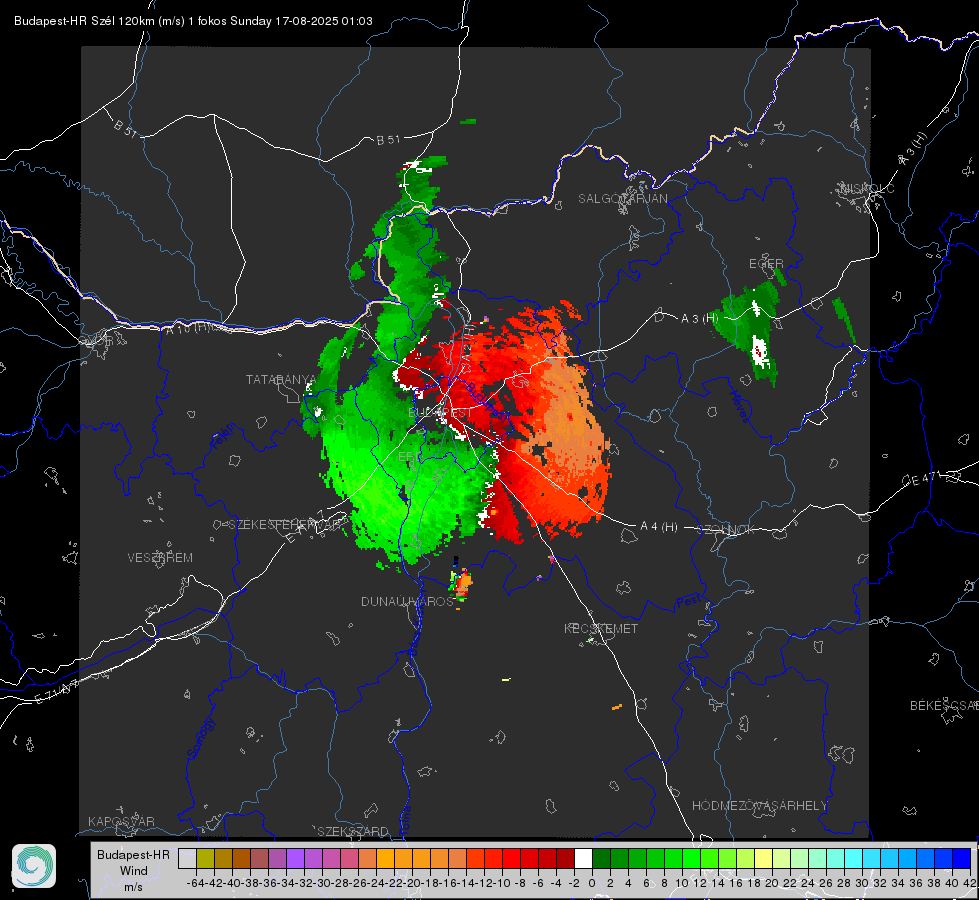Screen dimensions: 979x900
Task: Click the small multicolor echo above Dunaujvaros
Action: (x=461, y=583)
